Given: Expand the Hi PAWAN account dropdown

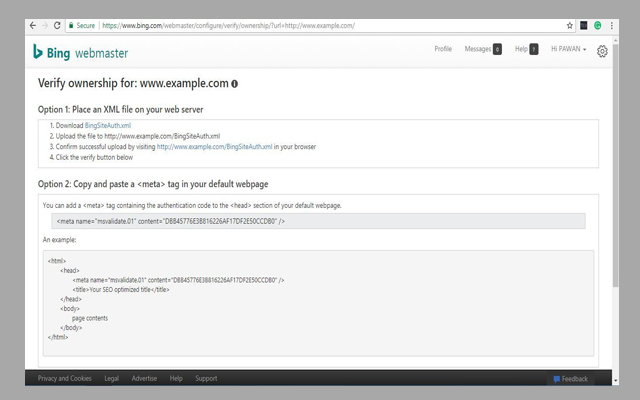Looking at the screenshot, I should 569,49.
